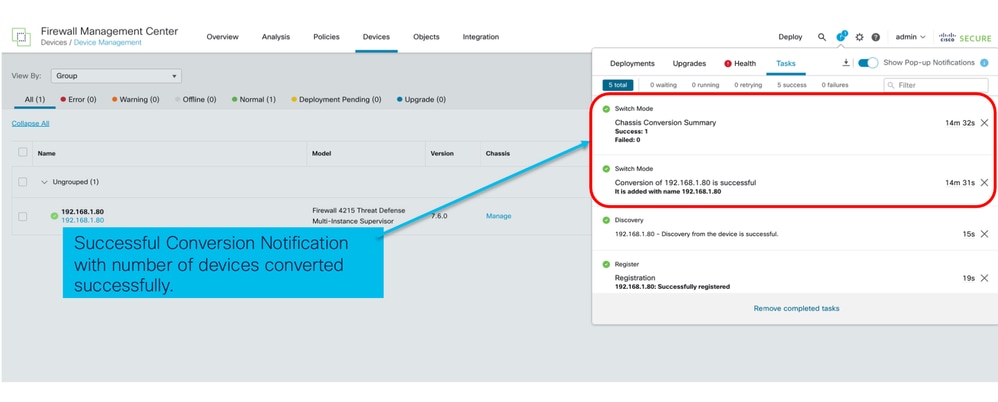
Task: Click the Manage chassis link
Action: pos(498,216)
